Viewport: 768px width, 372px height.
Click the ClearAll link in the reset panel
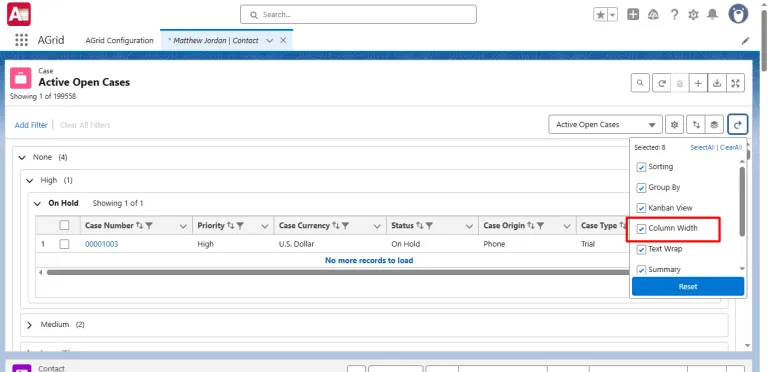(x=731, y=147)
